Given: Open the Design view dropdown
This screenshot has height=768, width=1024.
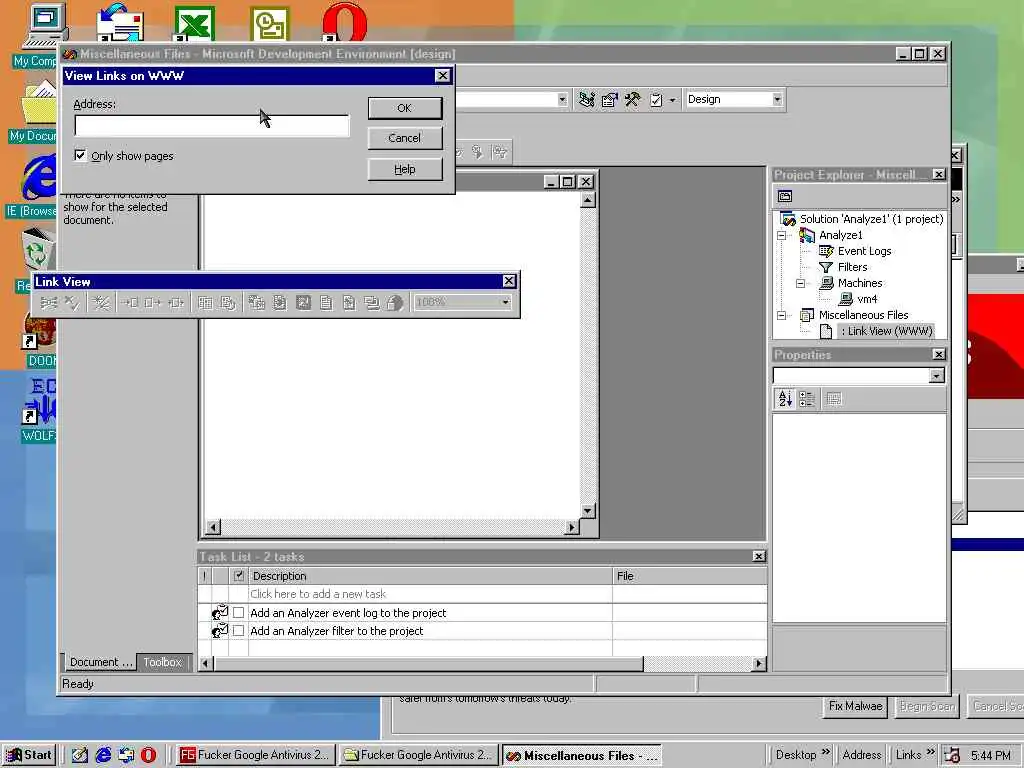Looking at the screenshot, I should pyautogui.click(x=777, y=99).
